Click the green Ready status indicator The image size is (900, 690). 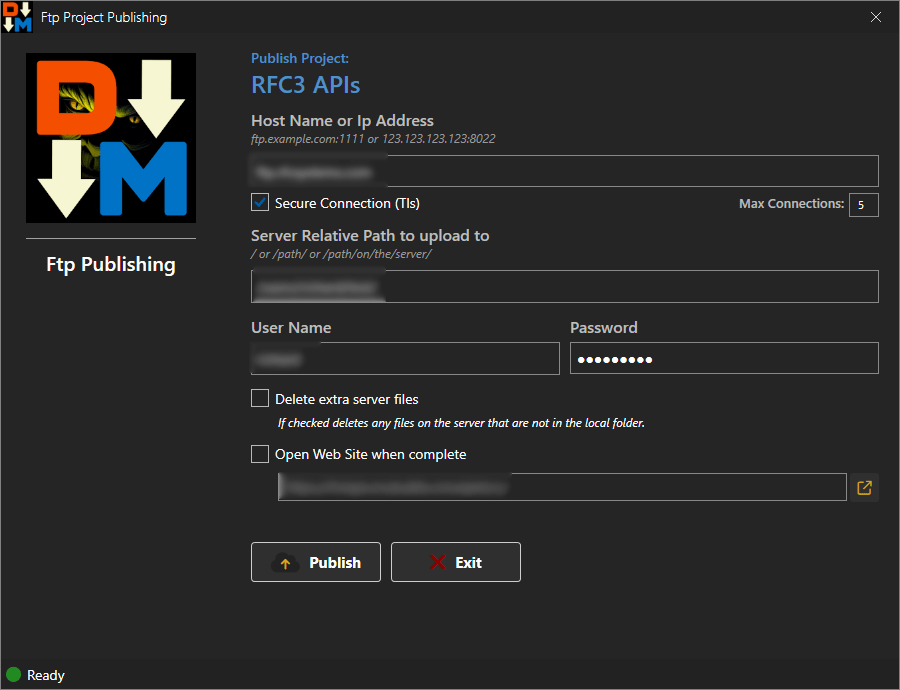pos(14,675)
